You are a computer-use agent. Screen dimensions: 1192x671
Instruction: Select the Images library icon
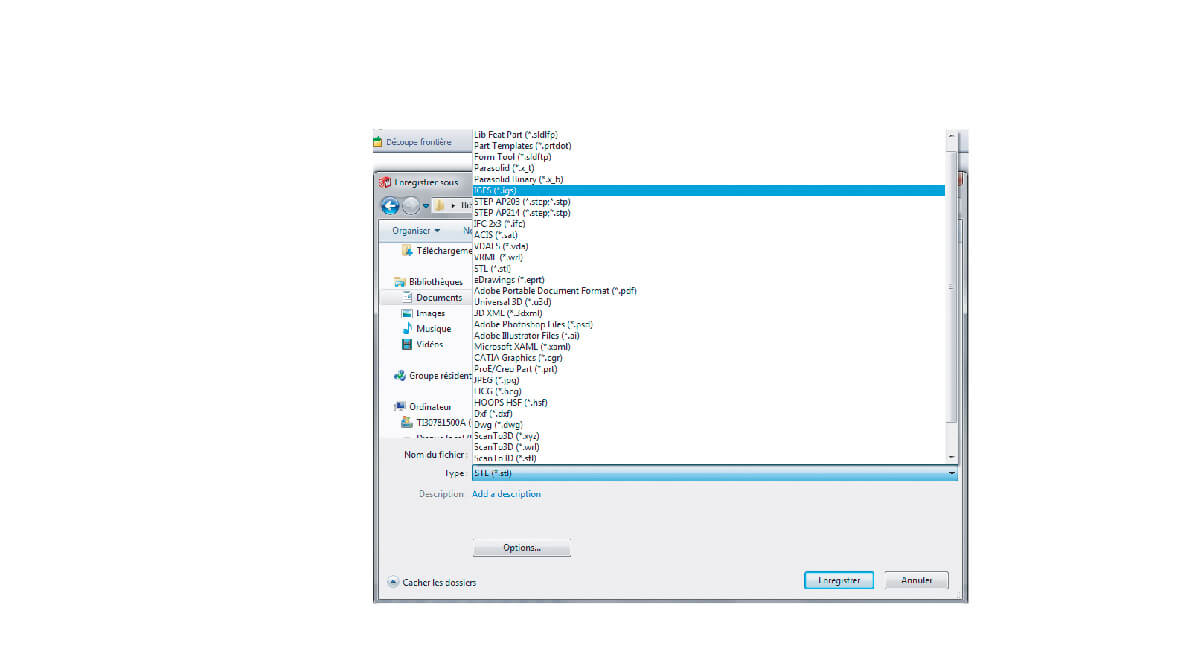[x=407, y=313]
